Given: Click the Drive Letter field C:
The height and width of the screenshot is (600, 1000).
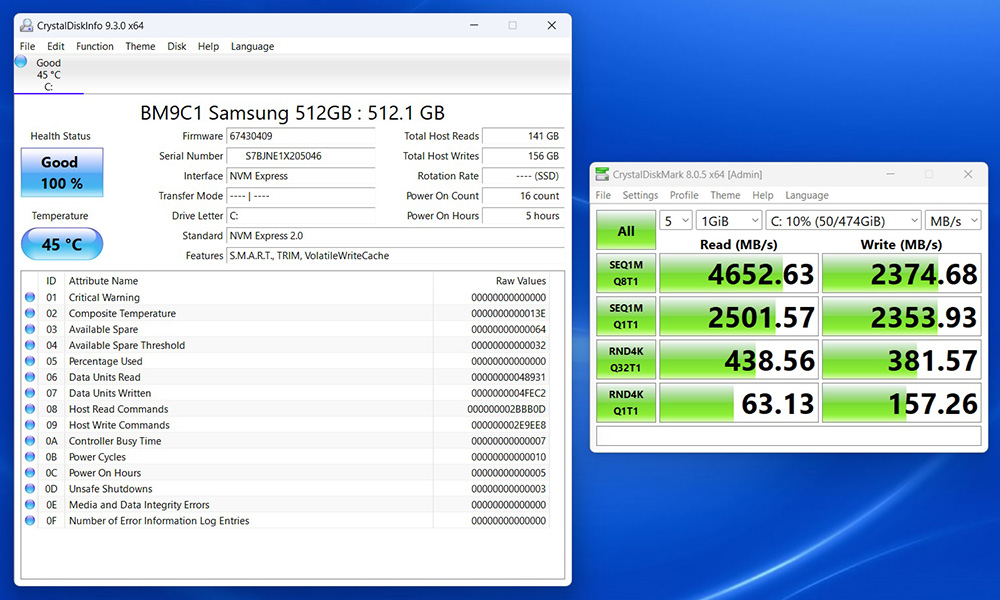Looking at the screenshot, I should click(300, 216).
